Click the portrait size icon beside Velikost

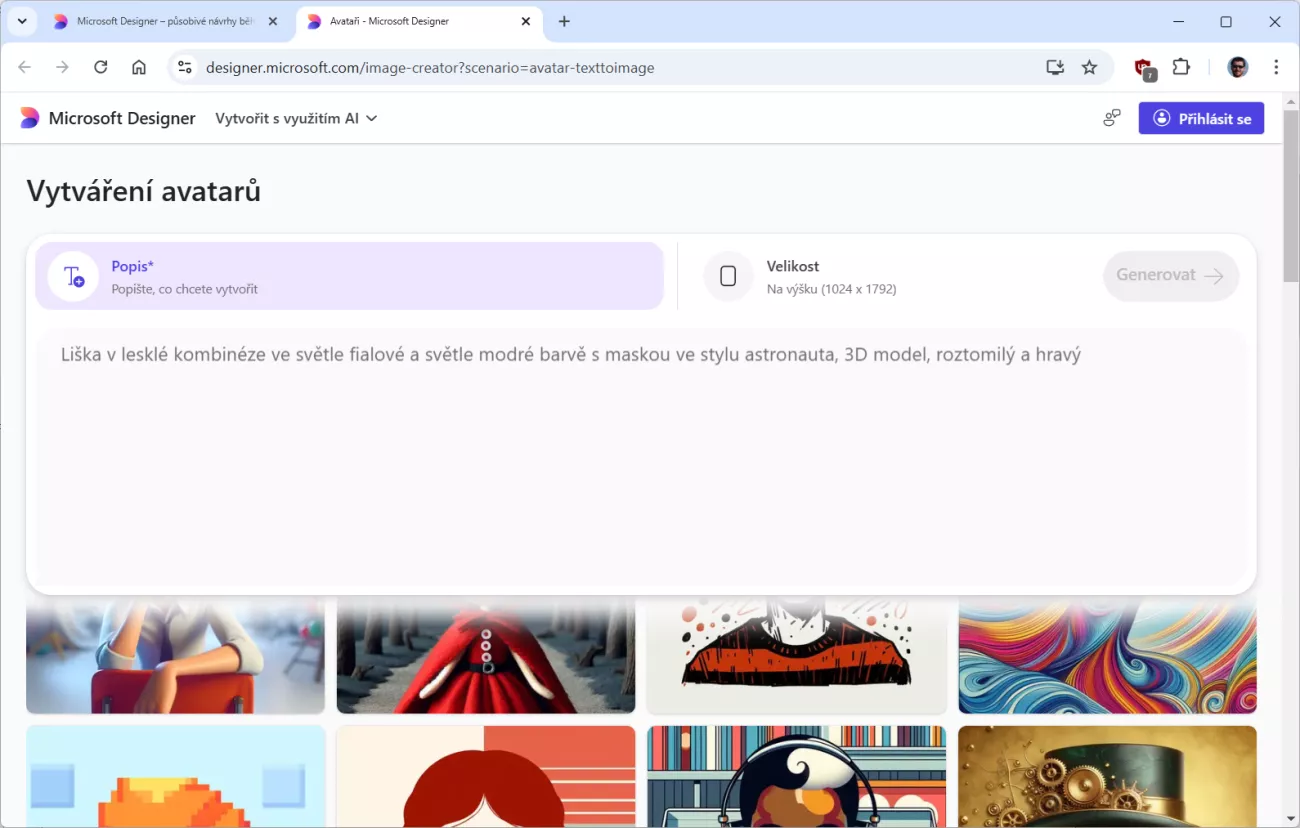pyautogui.click(x=728, y=277)
